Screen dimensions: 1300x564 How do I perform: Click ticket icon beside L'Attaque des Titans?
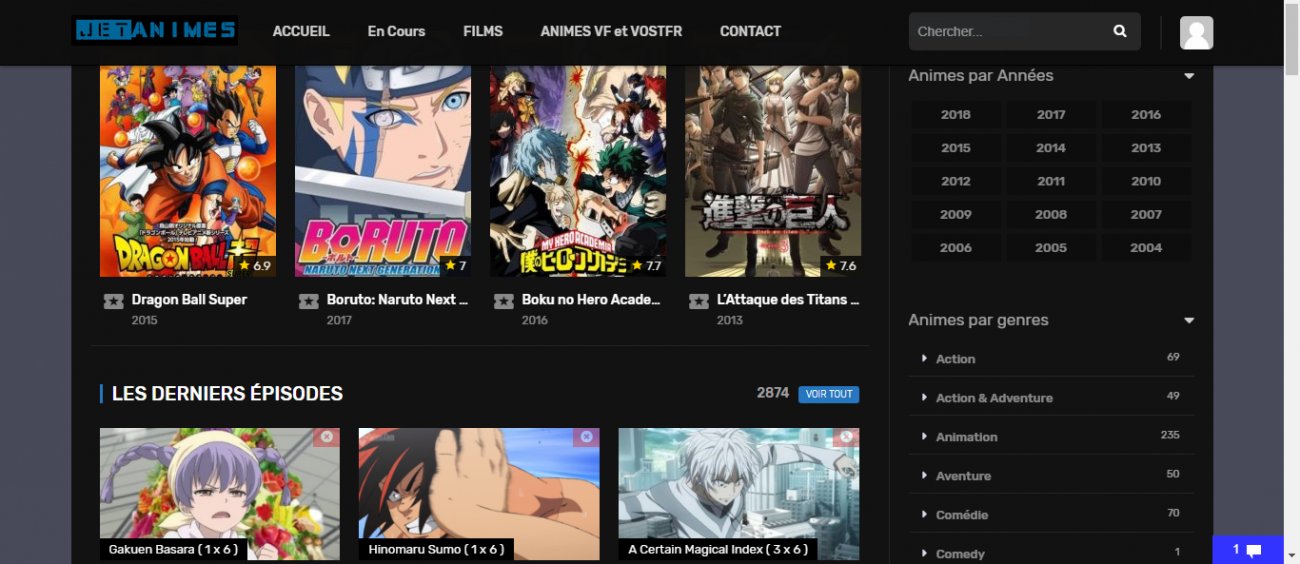pos(698,301)
